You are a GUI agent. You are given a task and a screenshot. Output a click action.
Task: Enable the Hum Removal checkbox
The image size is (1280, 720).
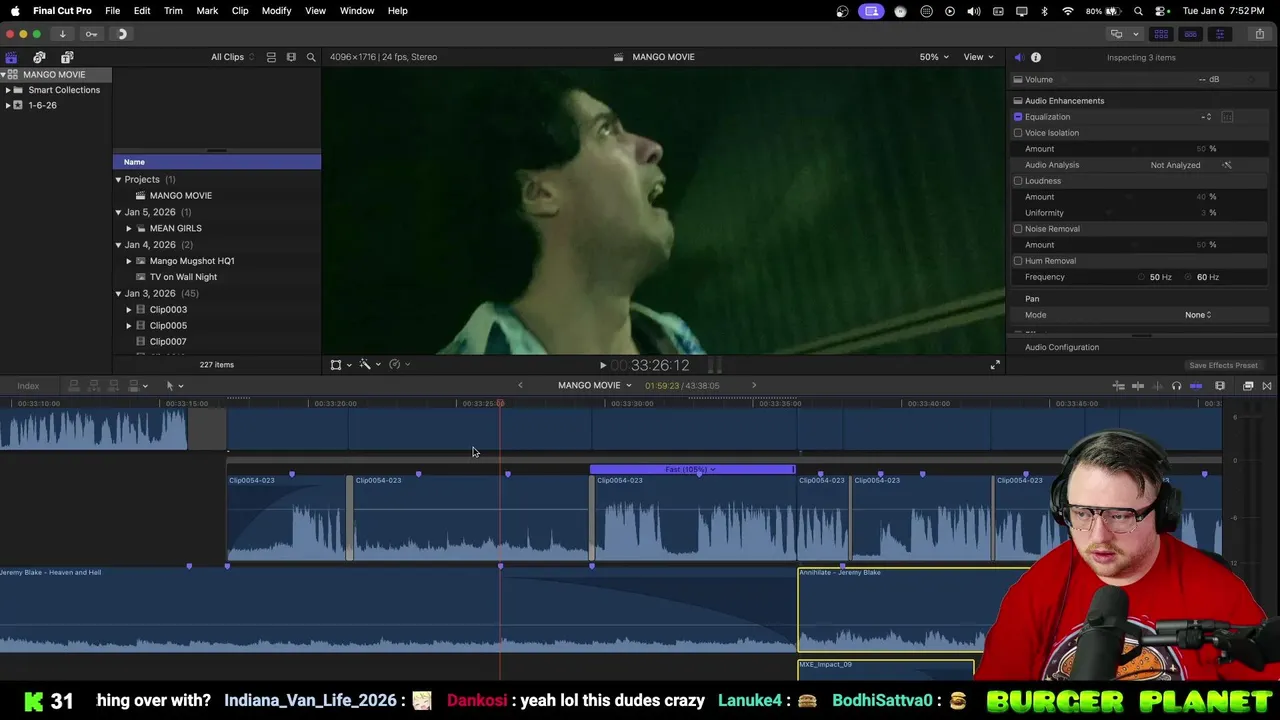pos(1018,261)
